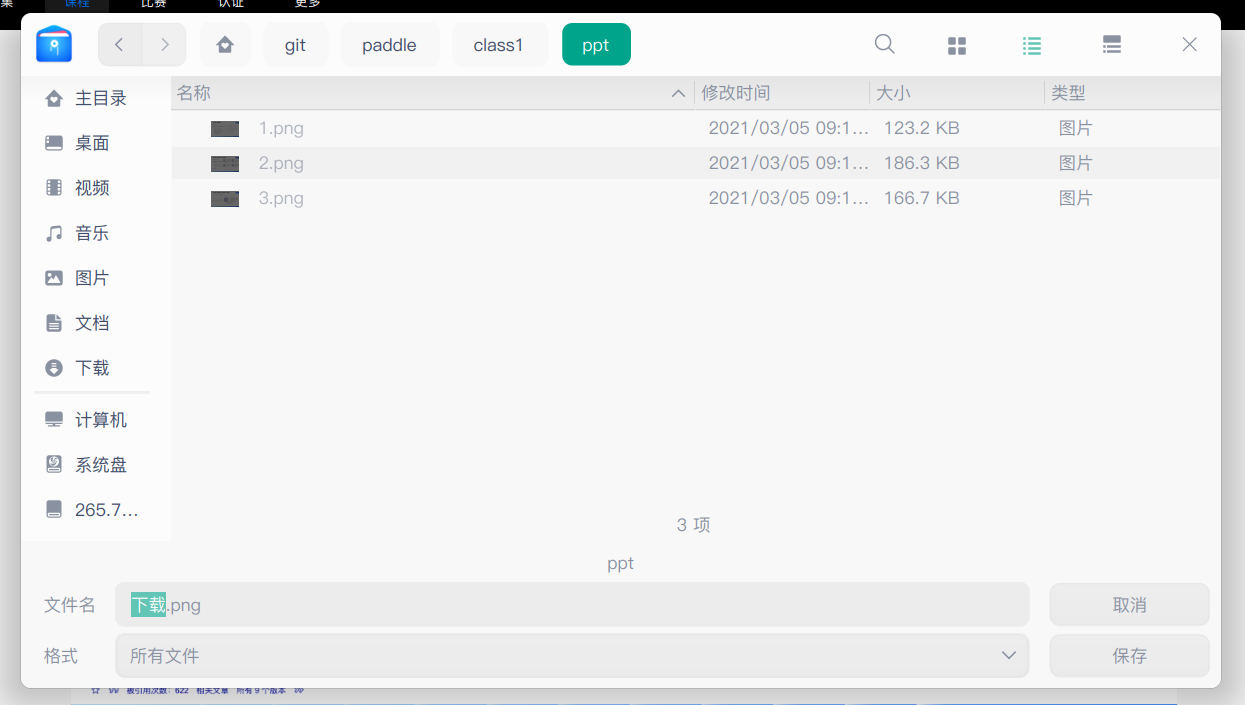Click the 取消 button
The width and height of the screenshot is (1245, 705).
pos(1129,605)
